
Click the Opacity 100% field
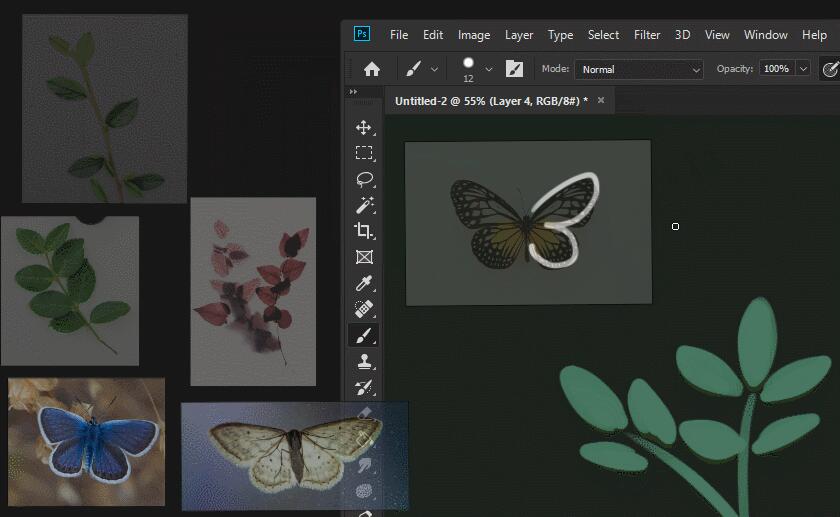pyautogui.click(x=777, y=69)
